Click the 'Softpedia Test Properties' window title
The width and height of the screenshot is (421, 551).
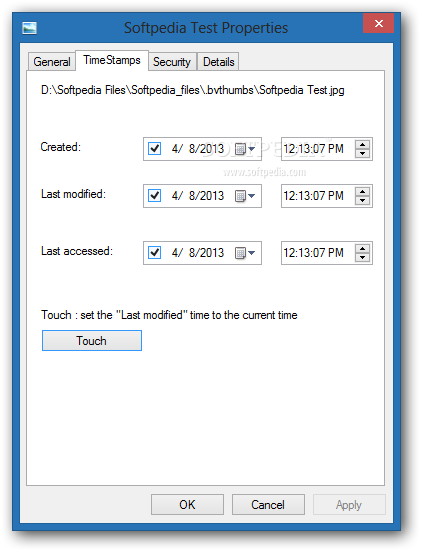coord(206,28)
